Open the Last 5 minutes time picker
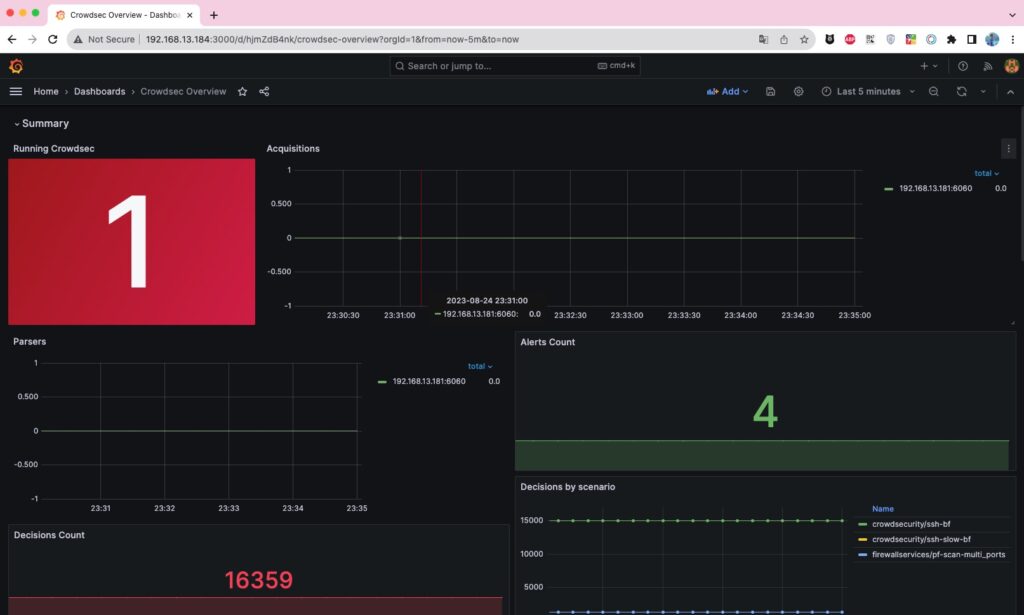 (868, 91)
